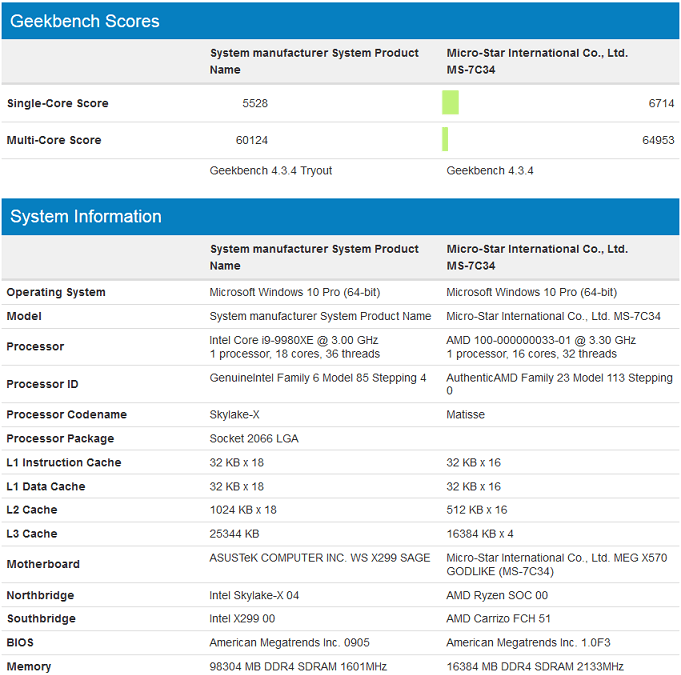Image resolution: width=681 pixels, height=675 pixels.
Task: Click the Socket 2066 LGA package value
Action: [254, 439]
